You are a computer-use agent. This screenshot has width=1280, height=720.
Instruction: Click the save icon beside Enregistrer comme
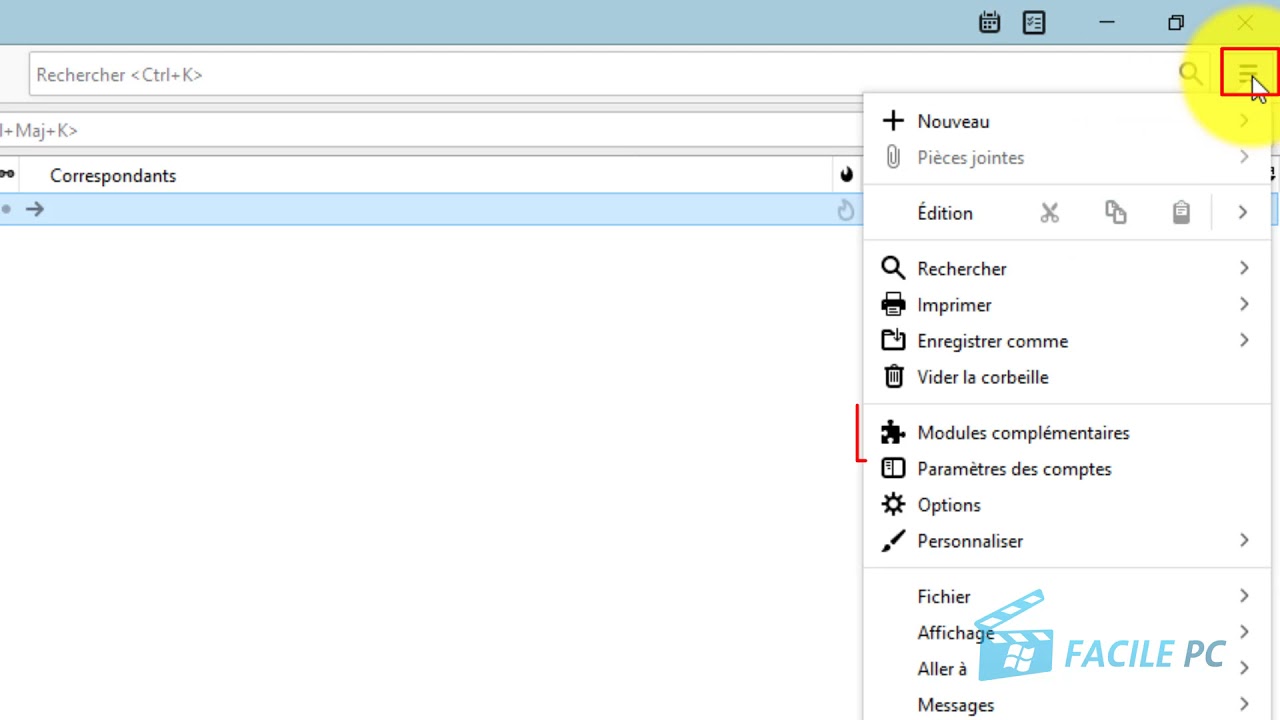pyautogui.click(x=893, y=340)
